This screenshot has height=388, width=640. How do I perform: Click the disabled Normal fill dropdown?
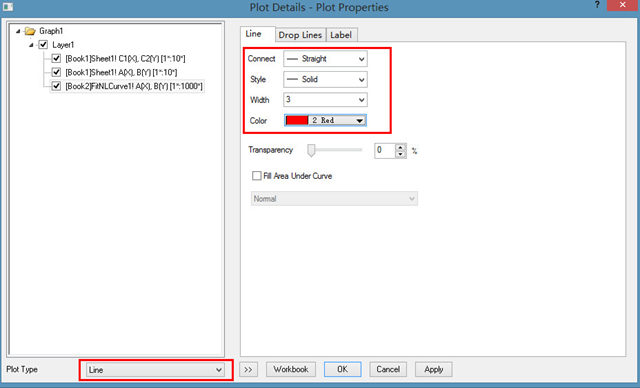tap(334, 199)
